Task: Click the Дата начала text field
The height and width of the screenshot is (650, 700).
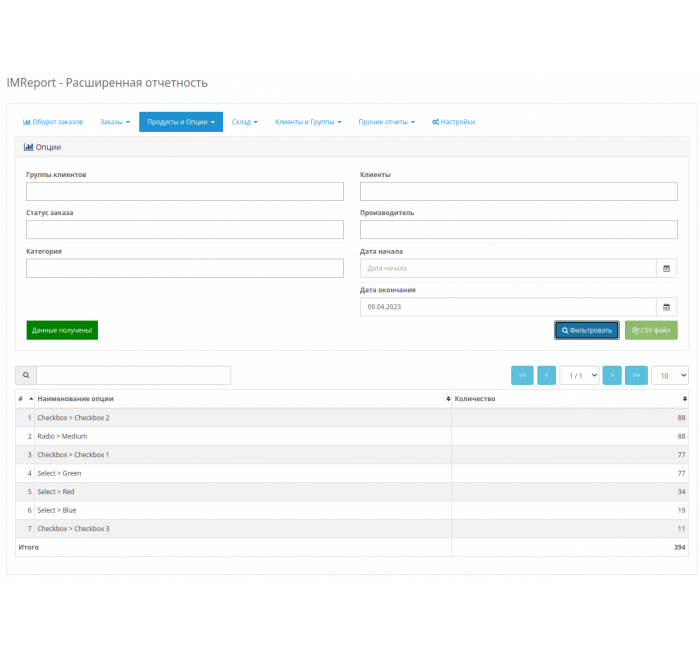Action: coord(508,268)
